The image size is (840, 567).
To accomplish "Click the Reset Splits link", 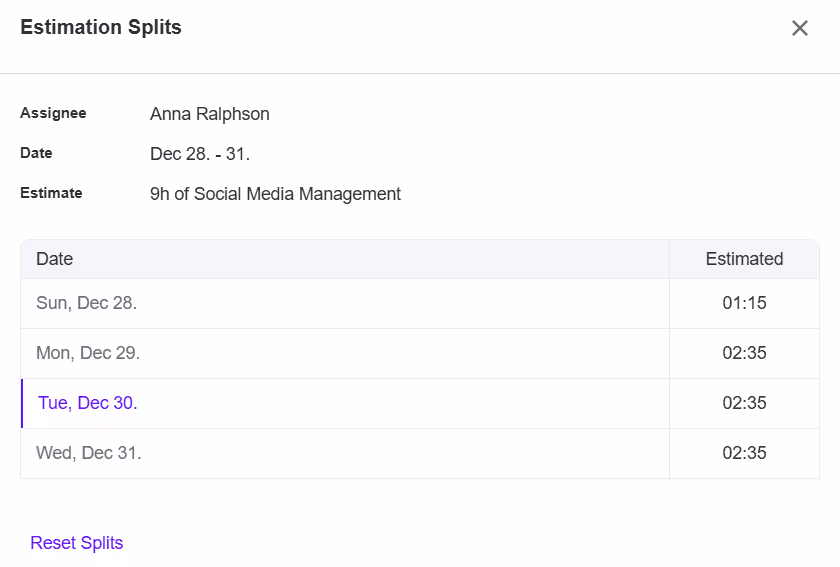I will (77, 543).
